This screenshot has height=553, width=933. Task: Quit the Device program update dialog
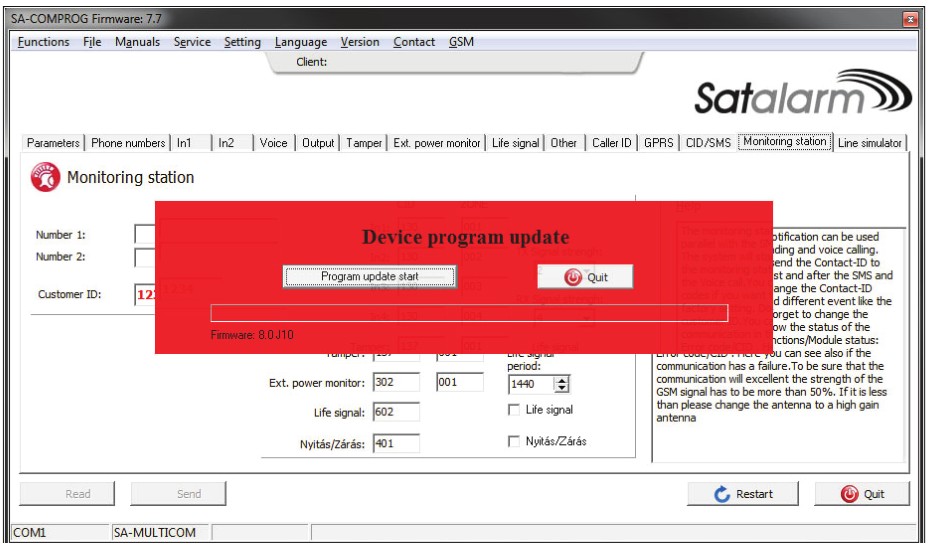586,277
